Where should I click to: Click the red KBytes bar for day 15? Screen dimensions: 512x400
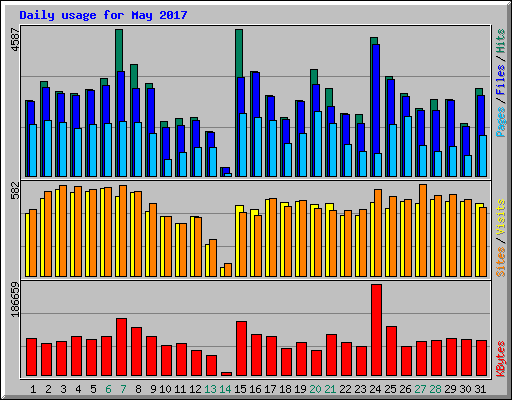(x=242, y=349)
